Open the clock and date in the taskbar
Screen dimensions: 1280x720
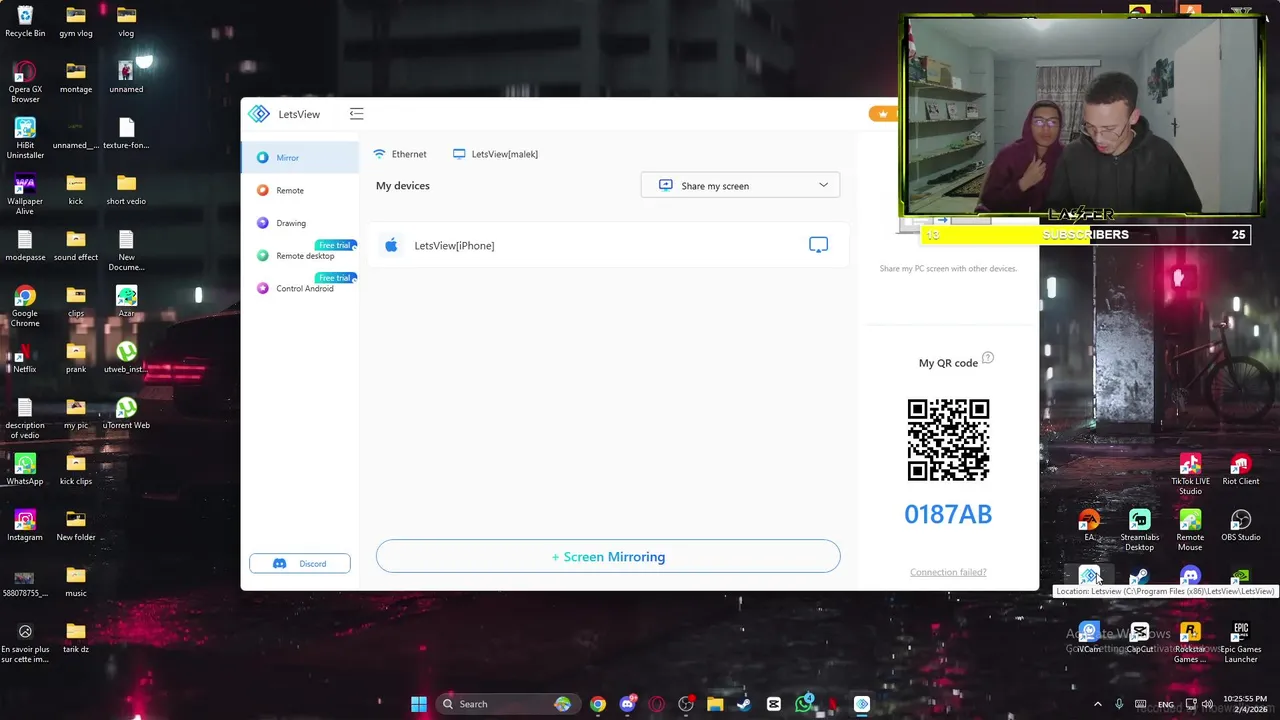pyautogui.click(x=1244, y=704)
